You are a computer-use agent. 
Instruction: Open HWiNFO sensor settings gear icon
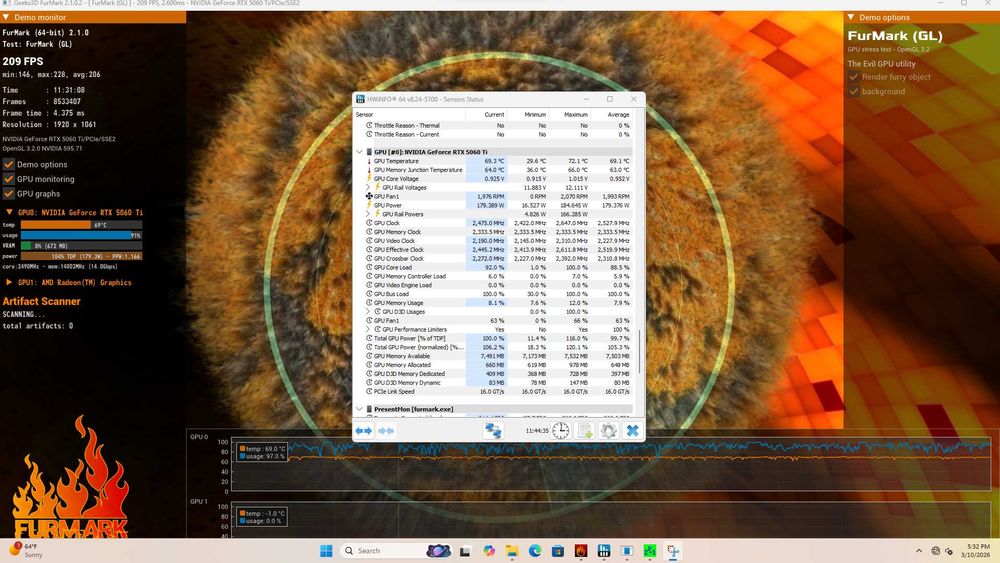coord(608,431)
